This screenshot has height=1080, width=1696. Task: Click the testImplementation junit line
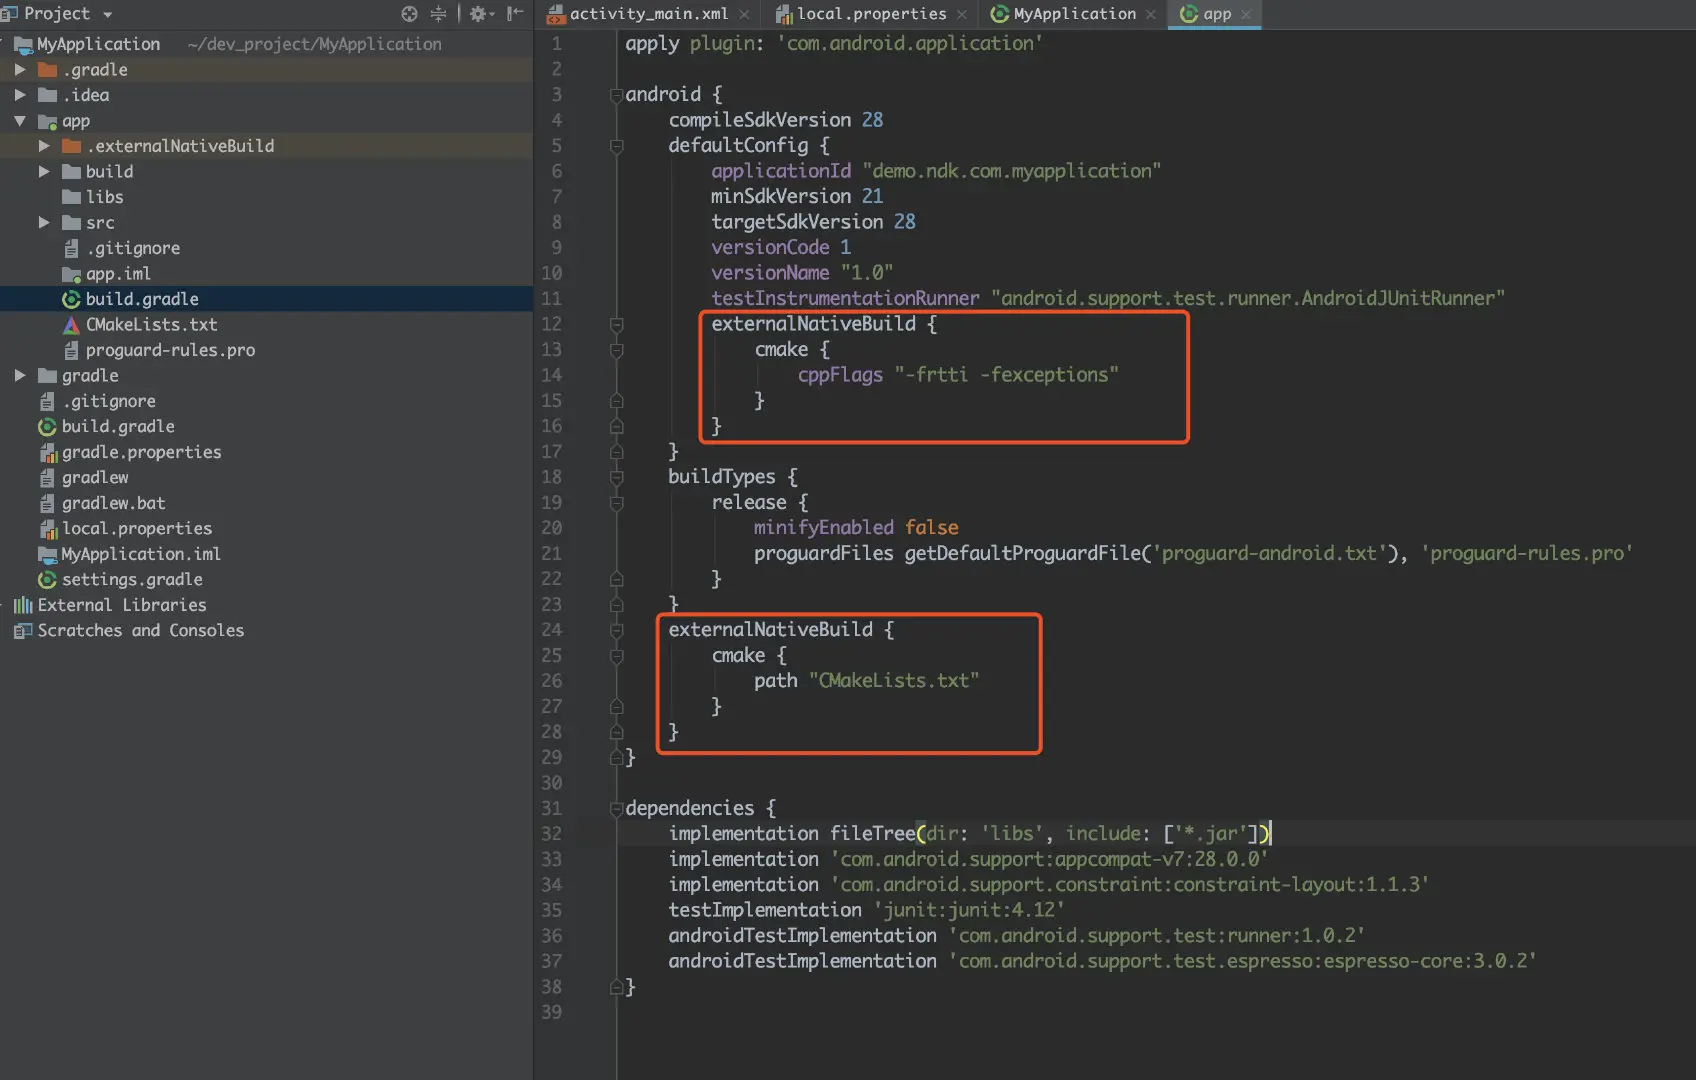tap(866, 911)
